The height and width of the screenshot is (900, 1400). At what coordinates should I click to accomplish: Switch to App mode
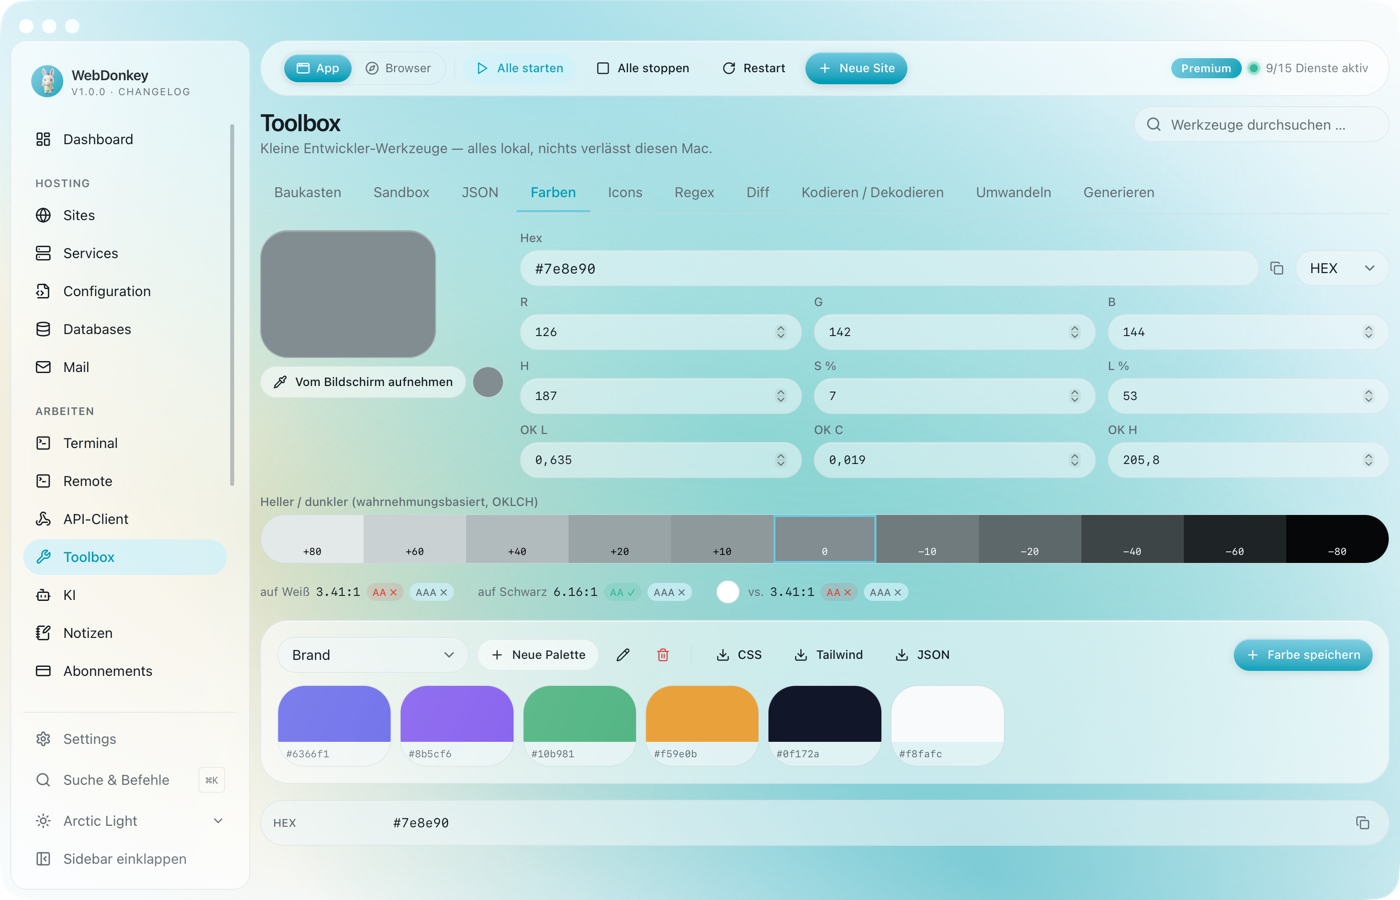click(318, 68)
